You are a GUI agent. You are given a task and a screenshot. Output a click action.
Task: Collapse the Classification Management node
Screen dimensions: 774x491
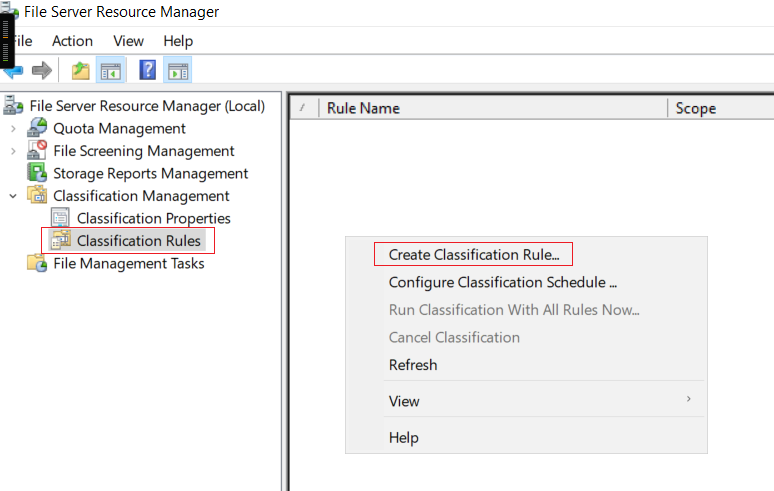13,196
